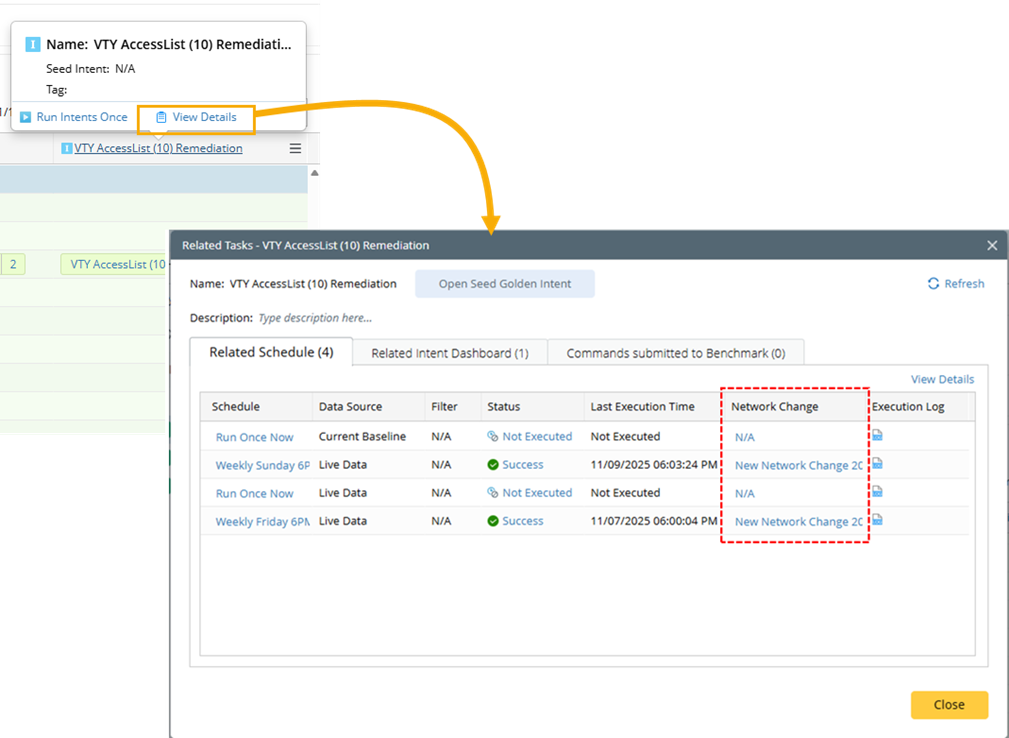Open the Weekly Friday 6PM schedule link

(263, 522)
